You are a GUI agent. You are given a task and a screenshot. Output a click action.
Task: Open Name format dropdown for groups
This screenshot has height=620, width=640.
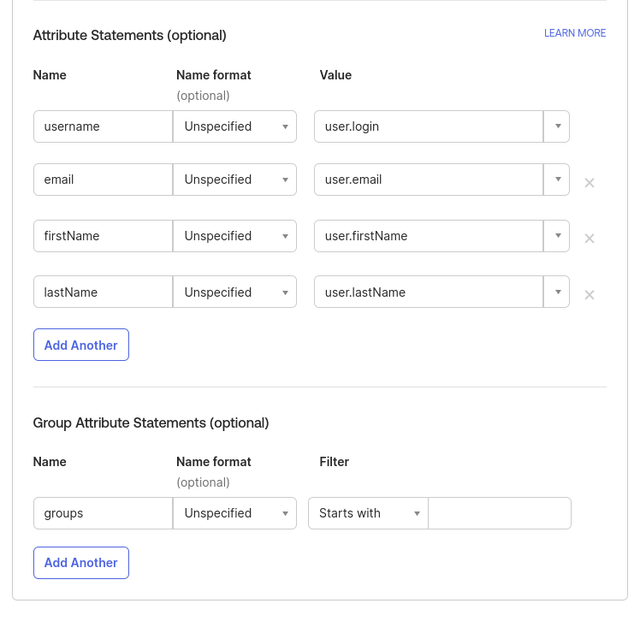pos(235,513)
